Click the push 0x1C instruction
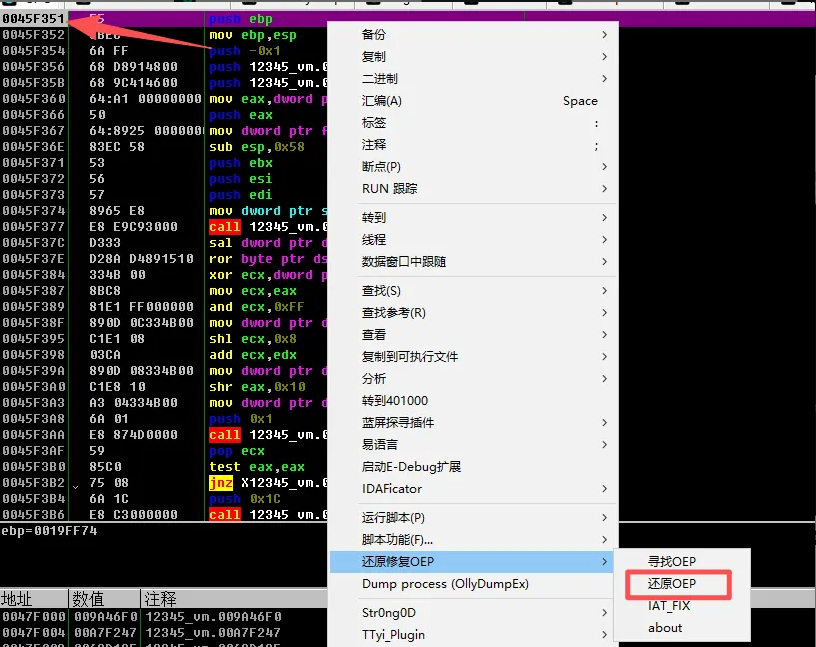 point(245,499)
